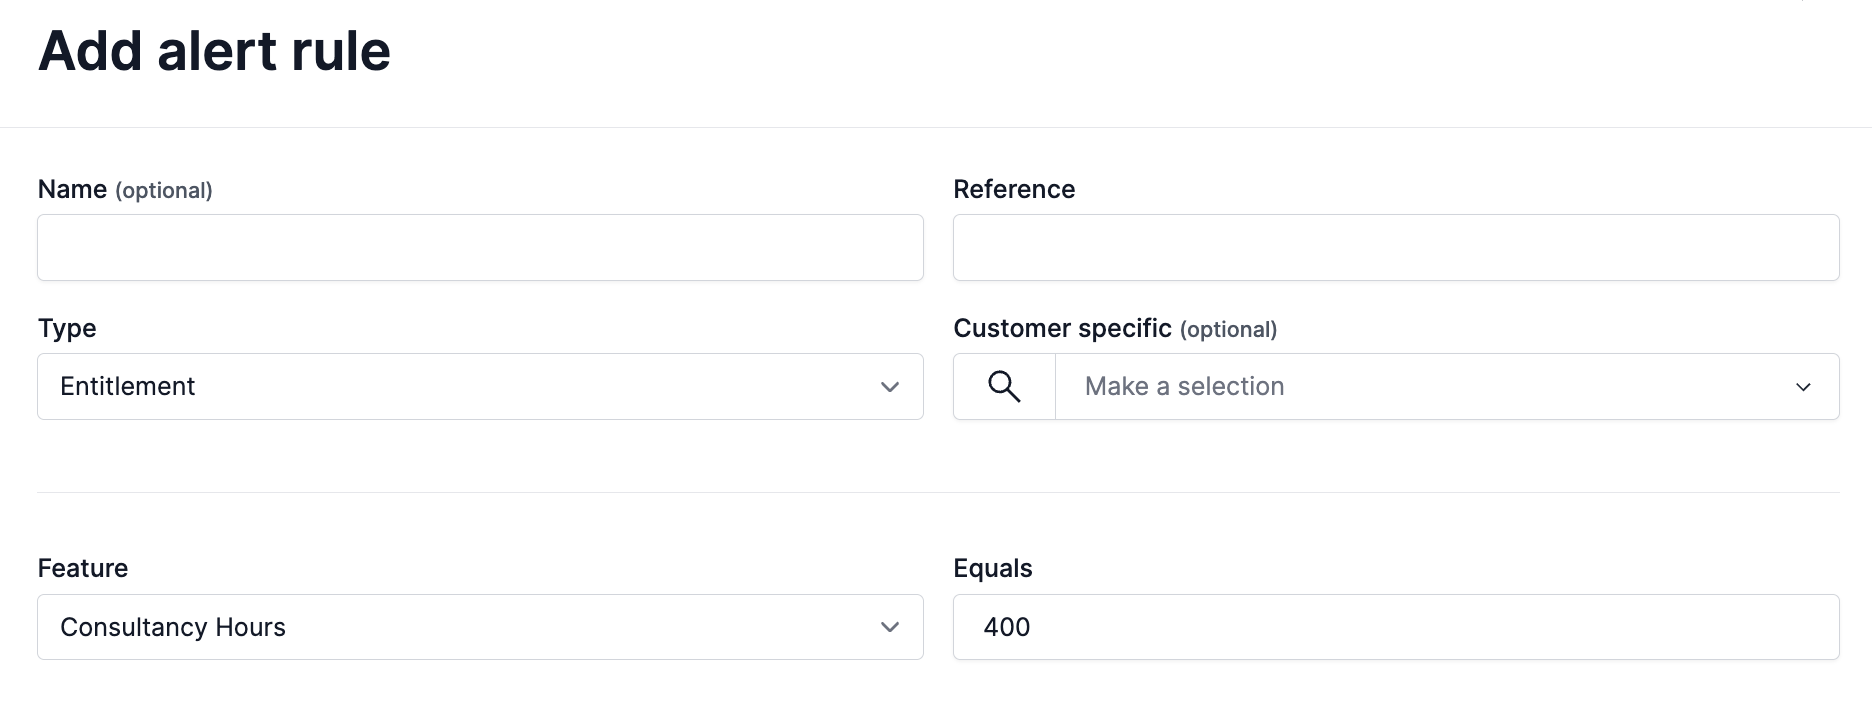Click the Type field label

tap(67, 329)
